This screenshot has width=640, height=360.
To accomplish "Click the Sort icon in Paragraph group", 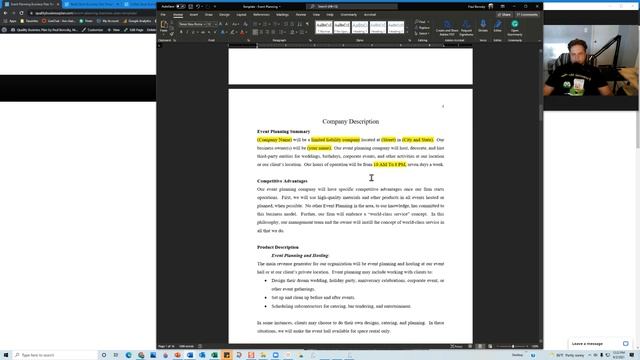I will point(299,24).
